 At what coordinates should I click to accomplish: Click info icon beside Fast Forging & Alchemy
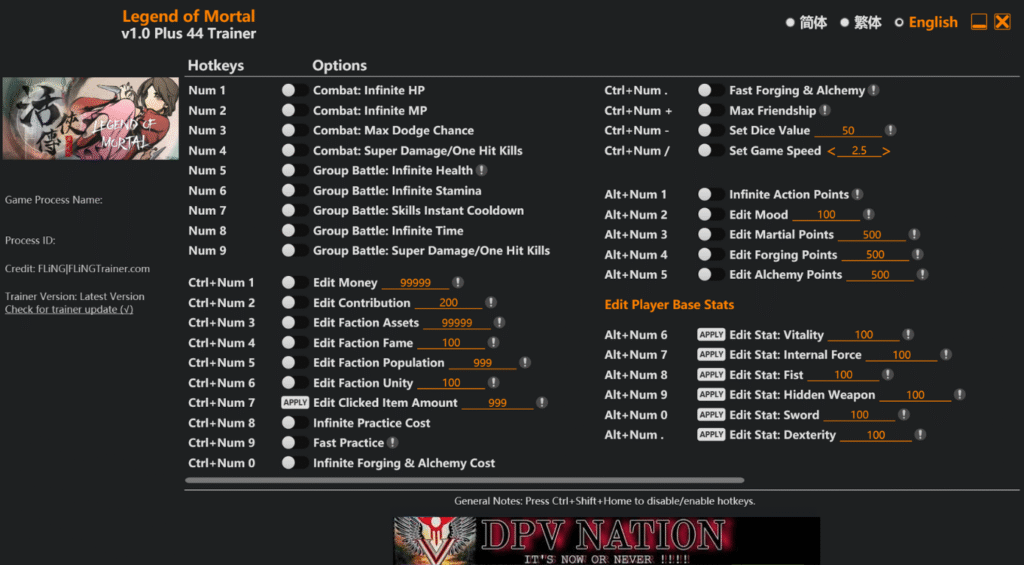pos(874,91)
